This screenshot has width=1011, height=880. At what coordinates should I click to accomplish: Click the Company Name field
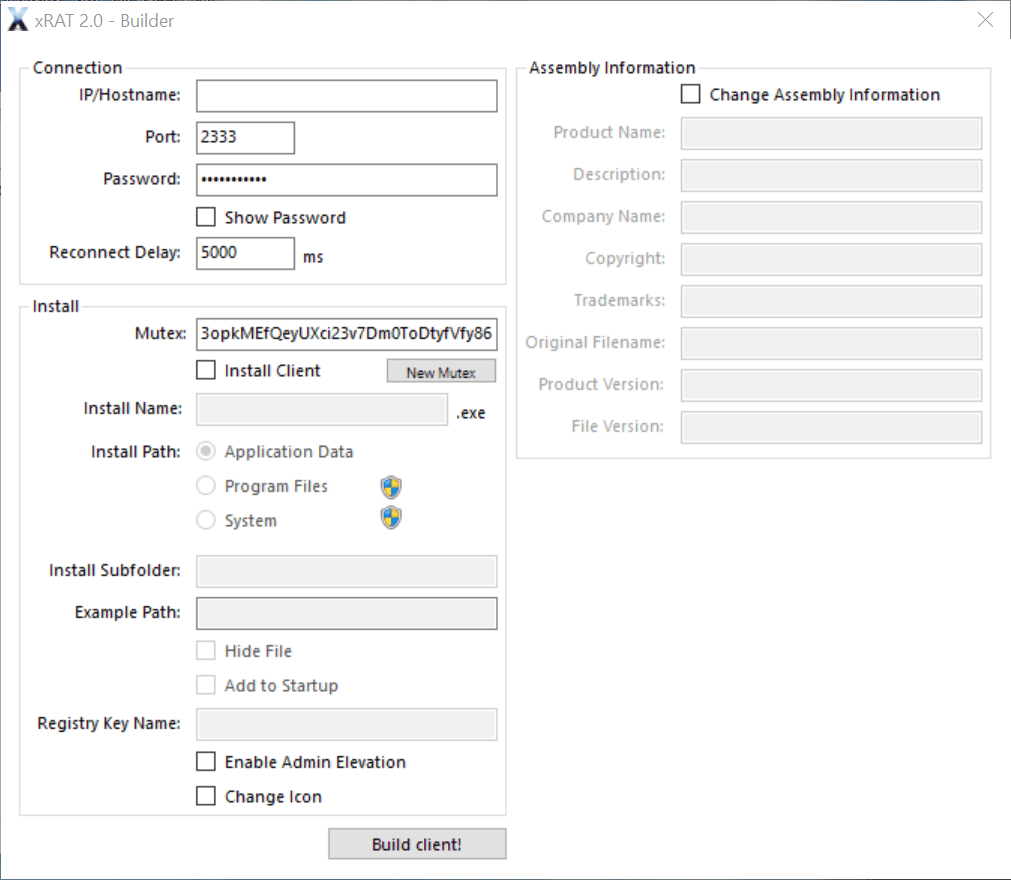click(831, 217)
